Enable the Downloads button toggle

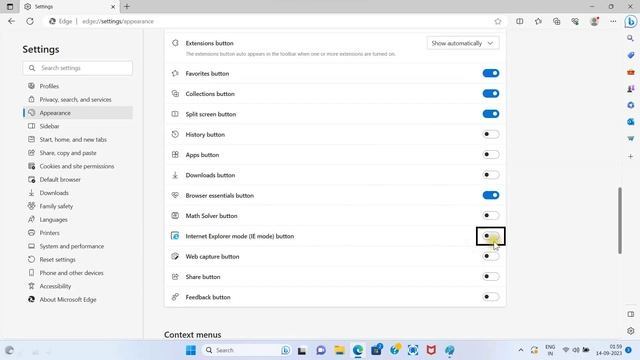[491, 175]
